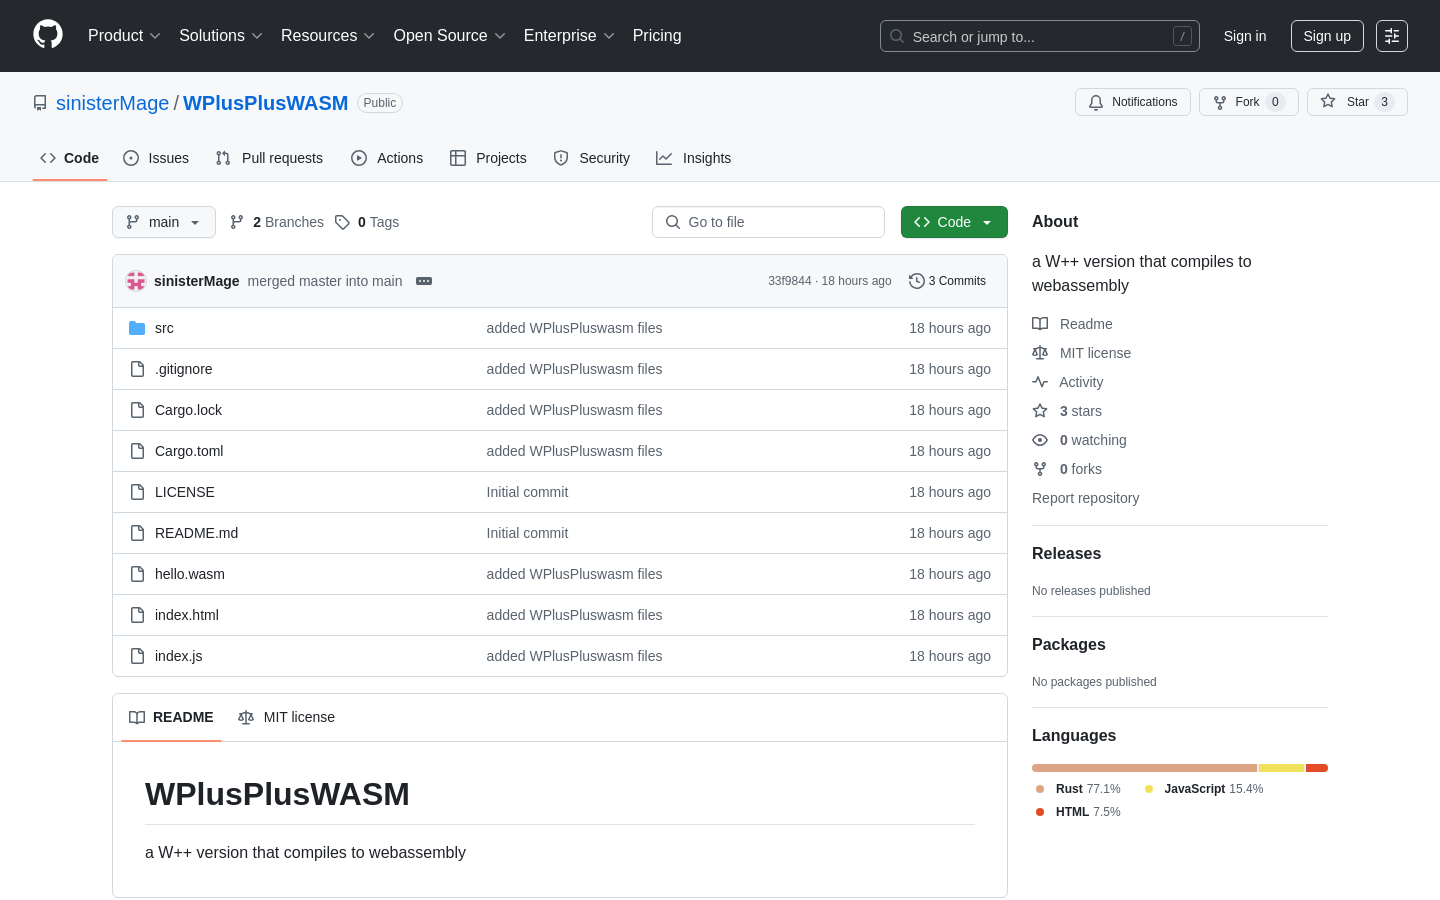The width and height of the screenshot is (1440, 900).
Task: Open the main branch selector dropdown
Action: [x=164, y=222]
